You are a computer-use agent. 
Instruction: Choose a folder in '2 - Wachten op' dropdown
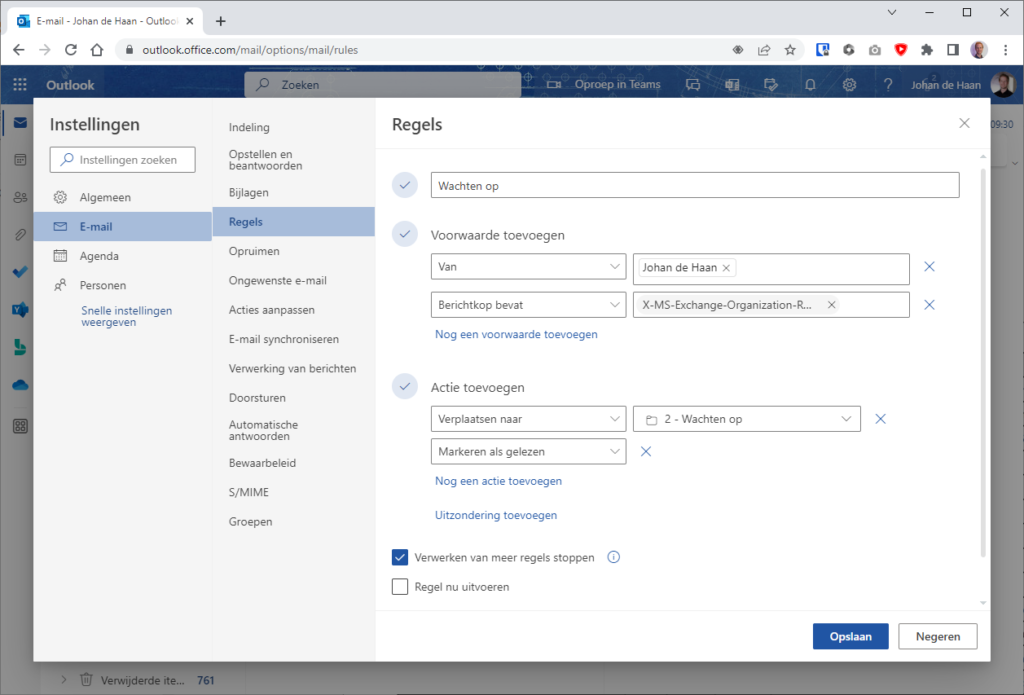coord(747,419)
